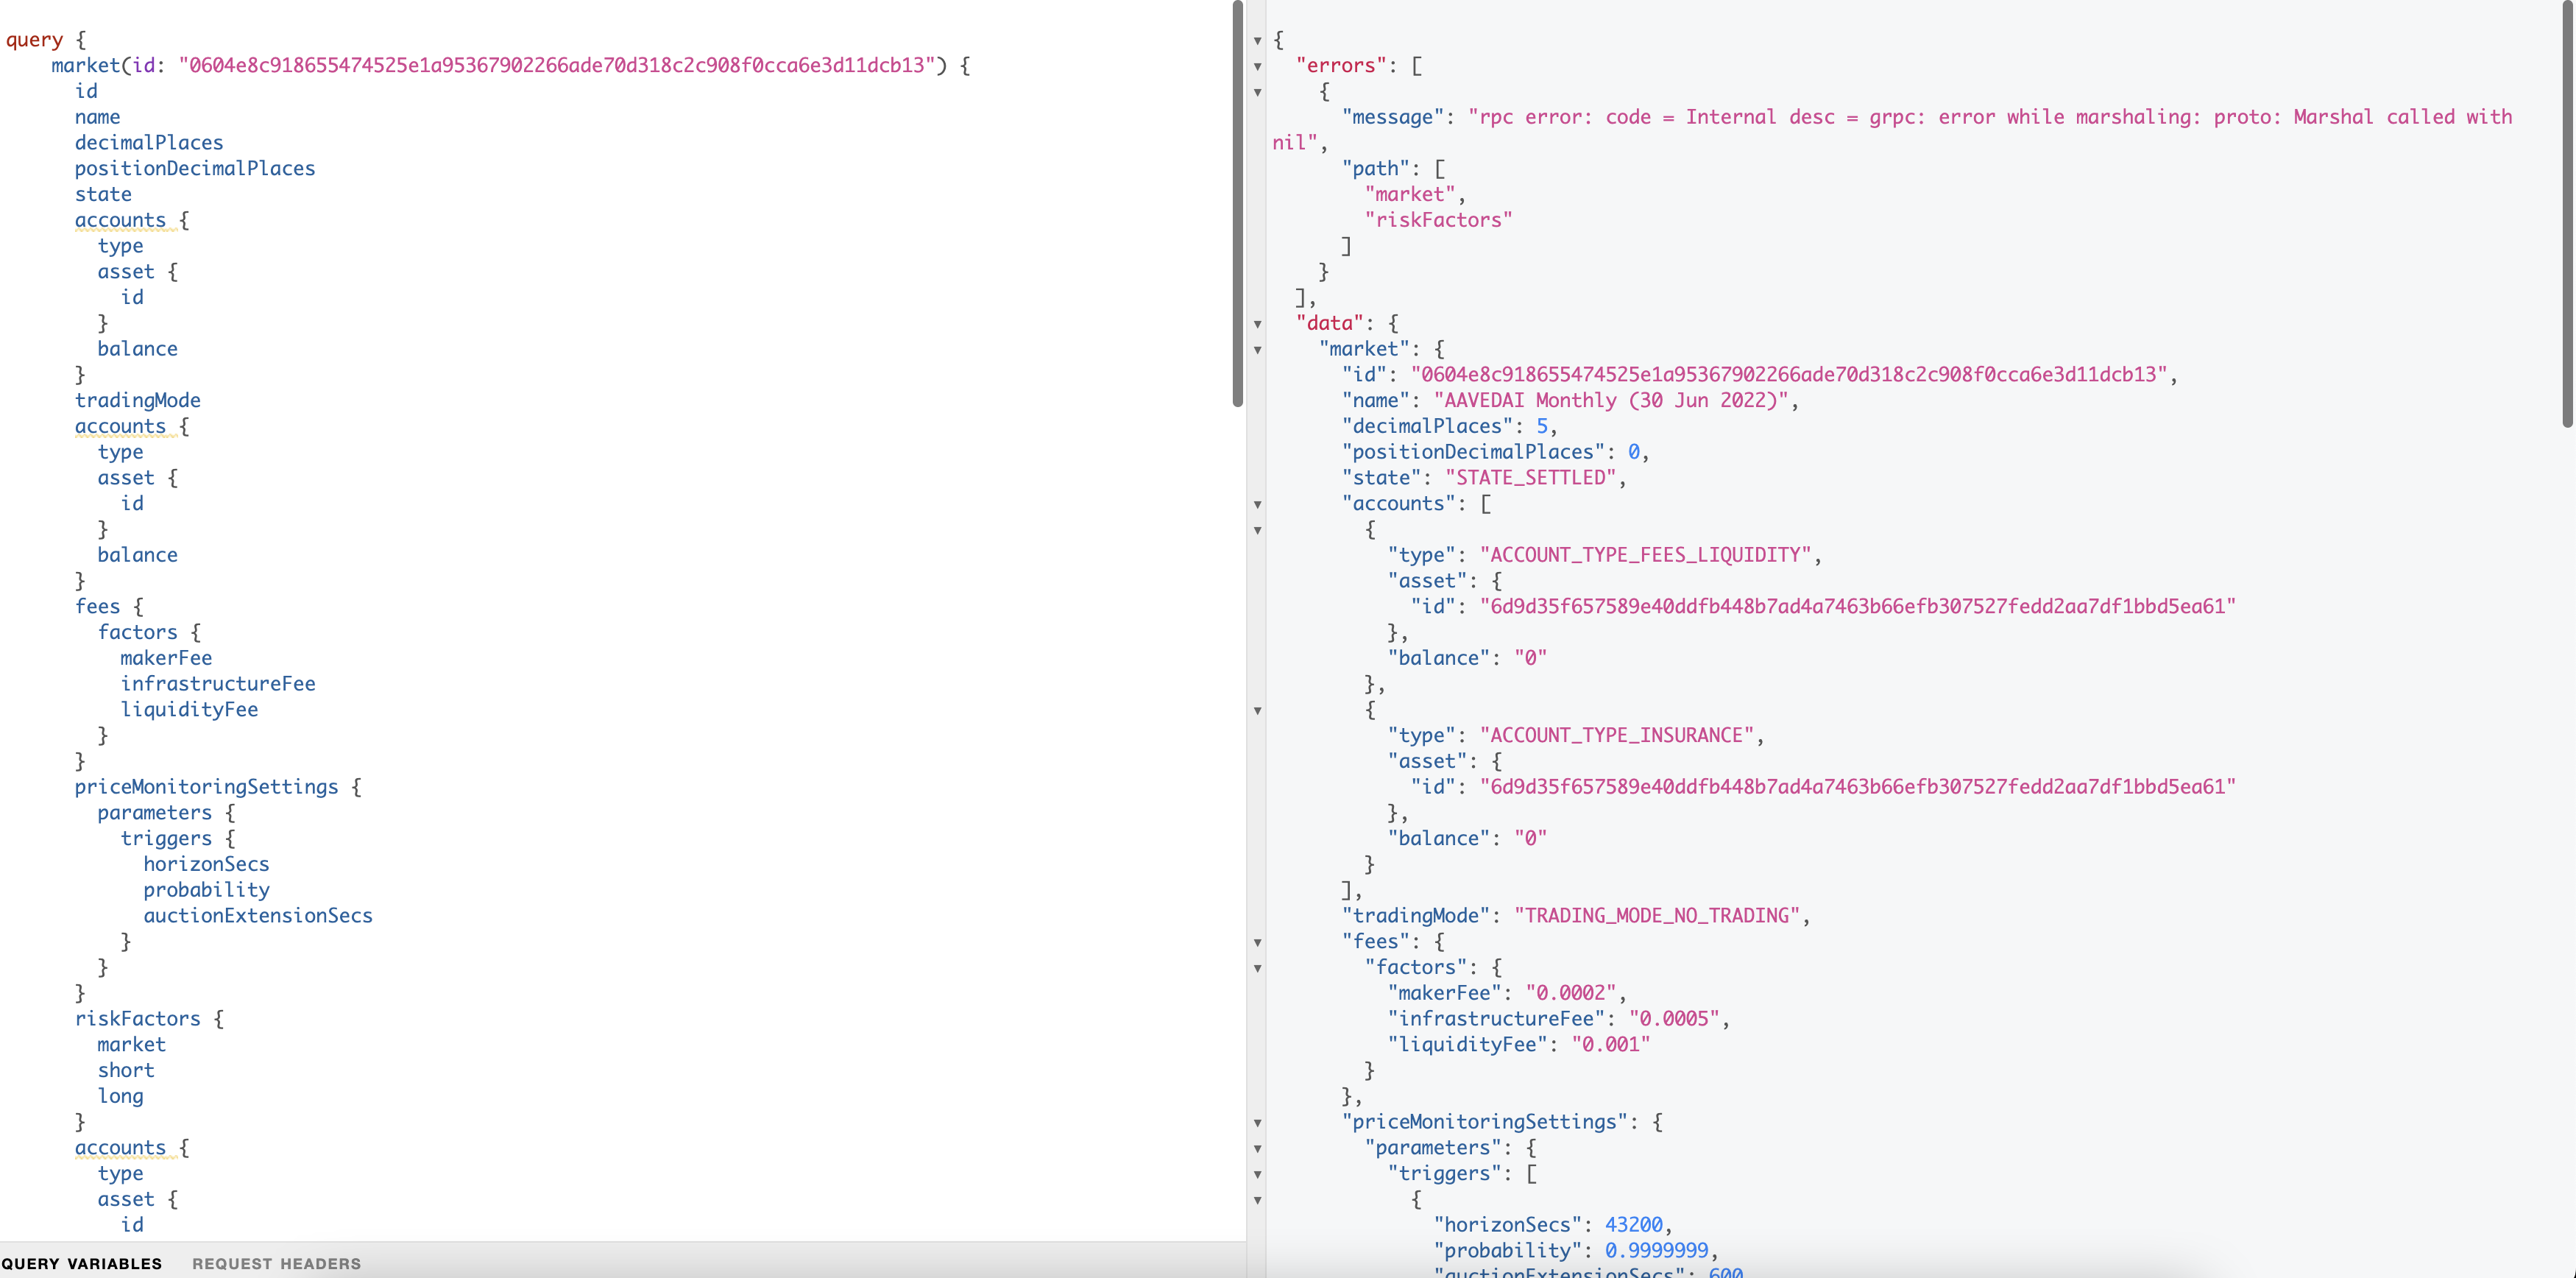
Task: Click "infrastructureFee" field in the query editor
Action: coord(218,684)
